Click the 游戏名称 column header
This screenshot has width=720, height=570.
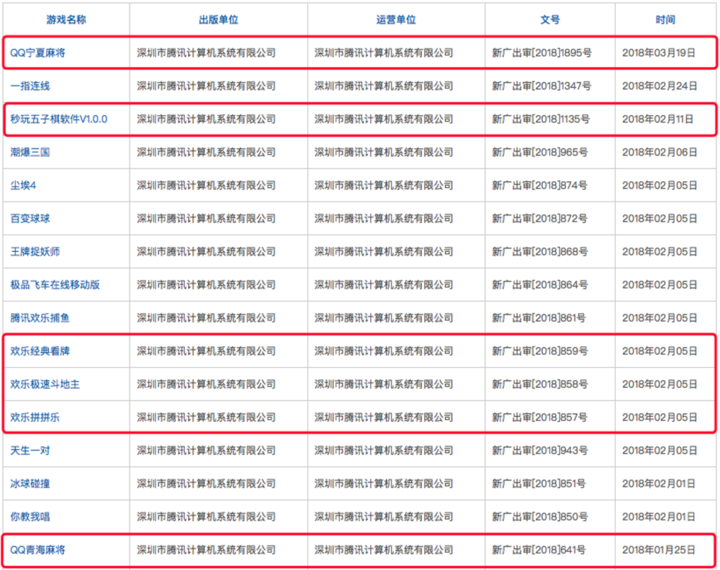66,19
